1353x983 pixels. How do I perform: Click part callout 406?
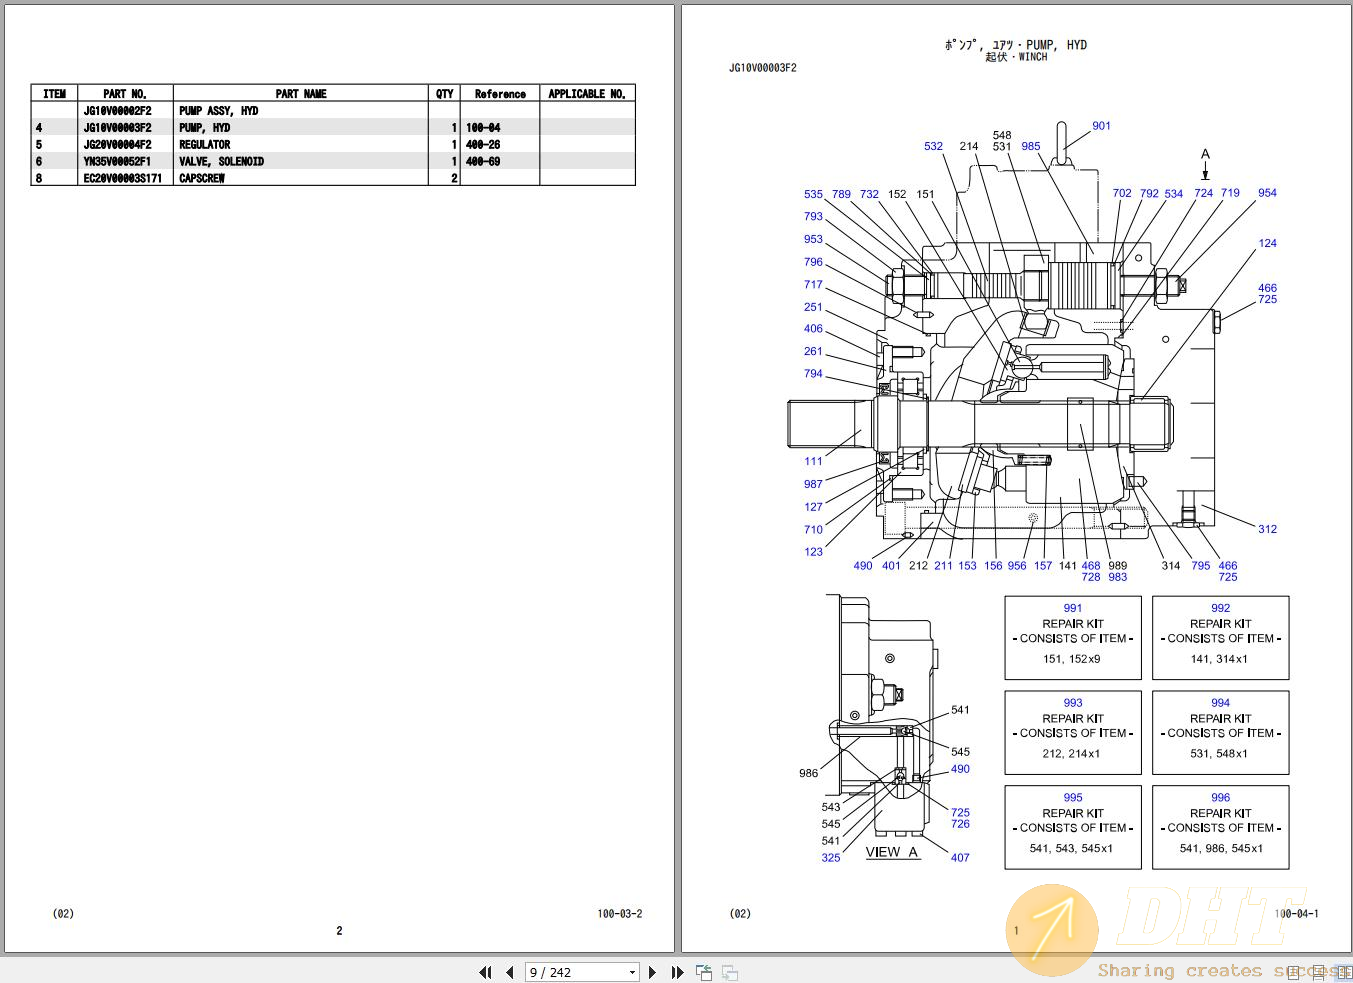813,329
